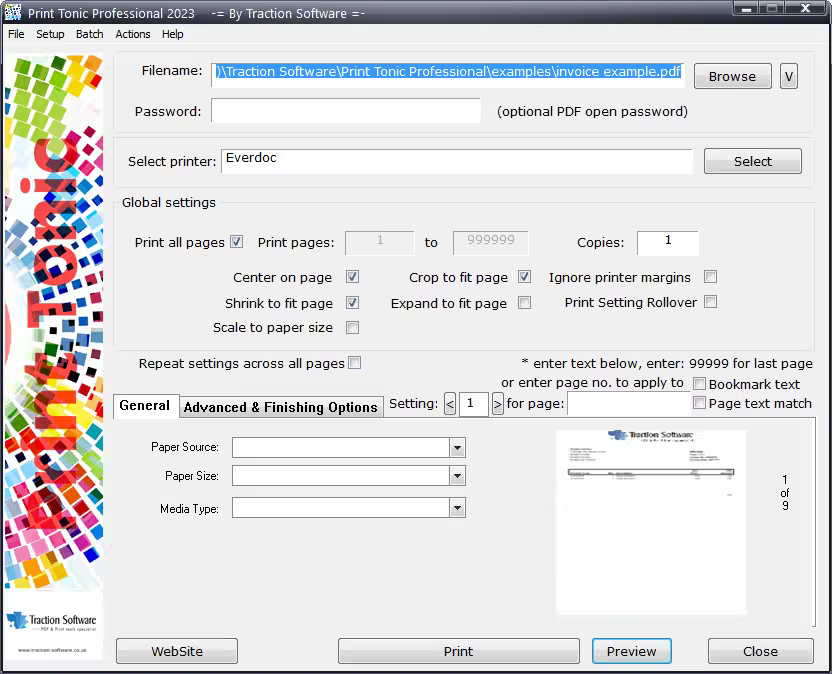Click the Preview button
The height and width of the screenshot is (674, 832).
point(631,651)
